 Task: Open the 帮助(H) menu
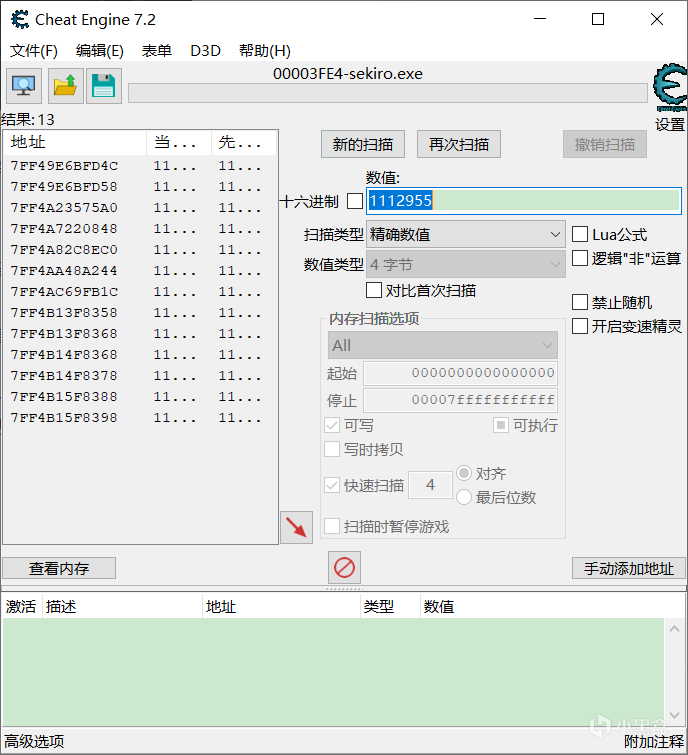264,51
